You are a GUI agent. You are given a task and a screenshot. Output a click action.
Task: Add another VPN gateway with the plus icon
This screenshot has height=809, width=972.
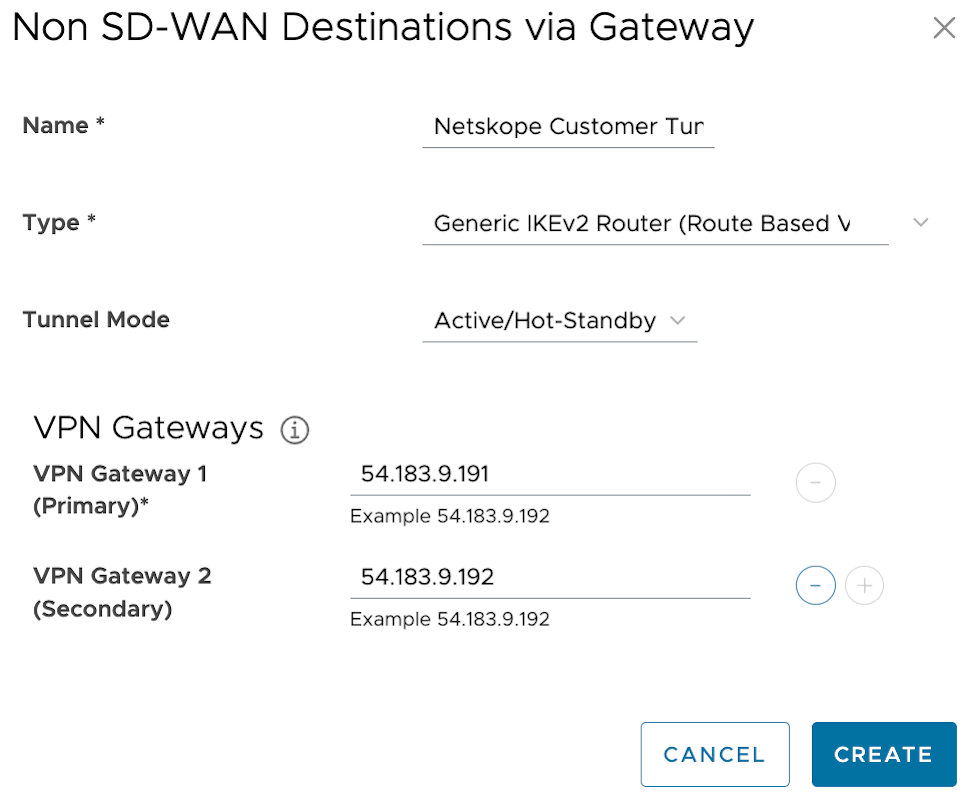pyautogui.click(x=864, y=585)
